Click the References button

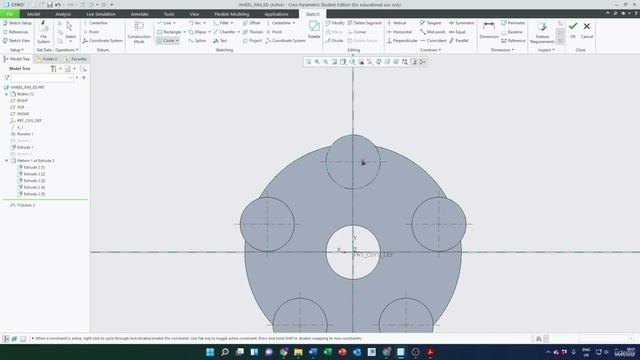coord(16,32)
